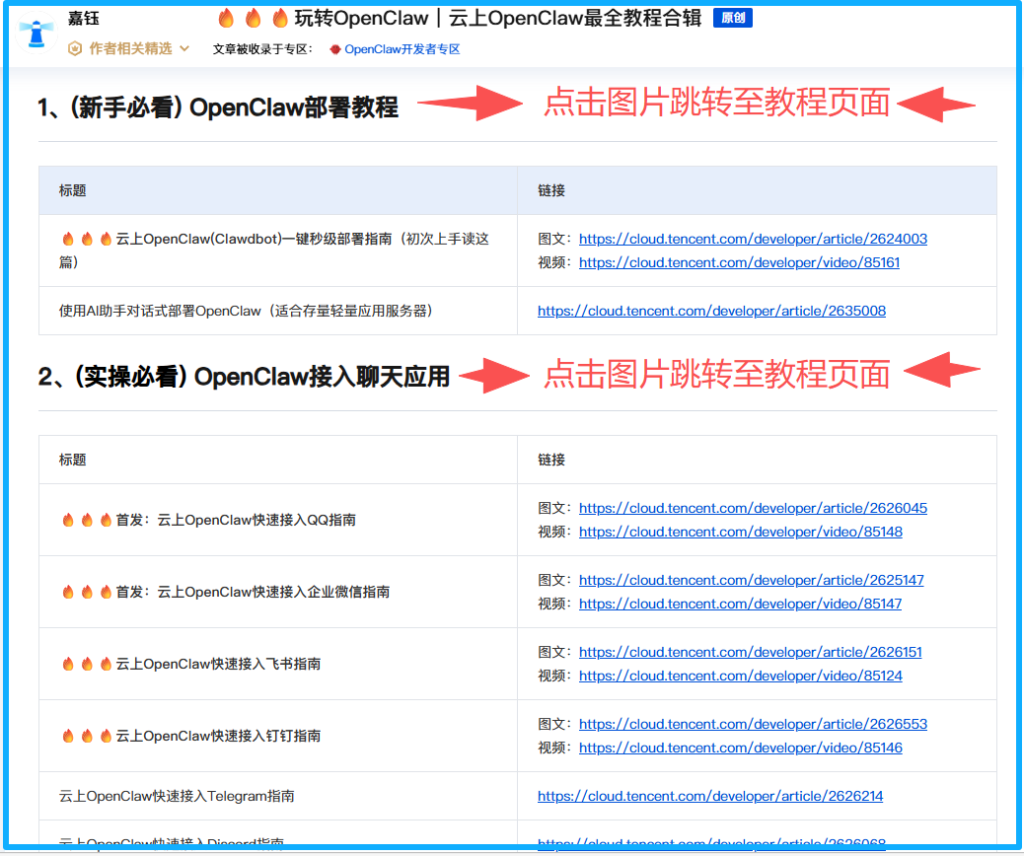Open QQ guide video link 85148
This screenshot has width=1024, height=856.
click(740, 532)
